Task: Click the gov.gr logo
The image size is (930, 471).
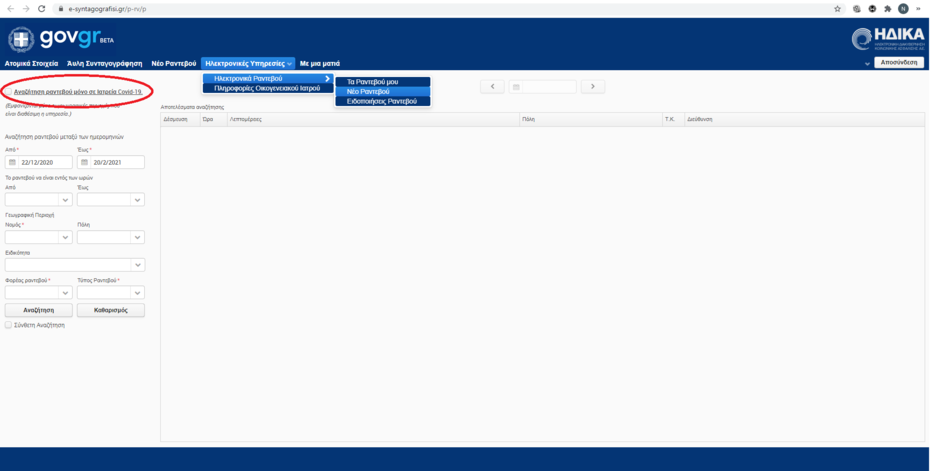Action: [x=60, y=39]
